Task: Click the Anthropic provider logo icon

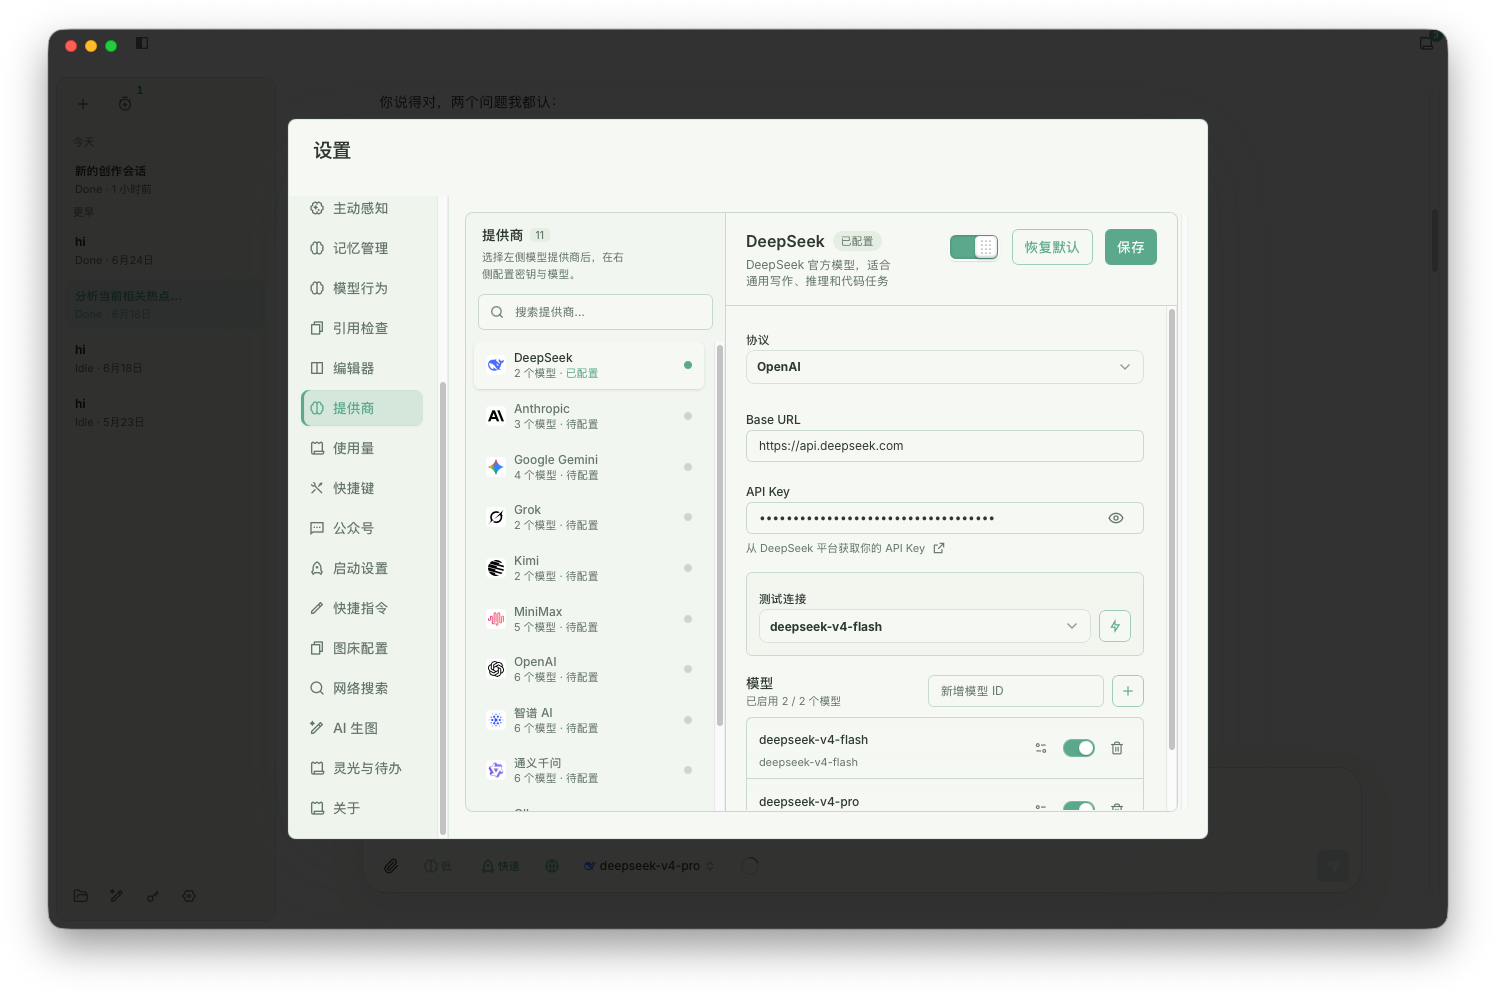Action: [495, 416]
